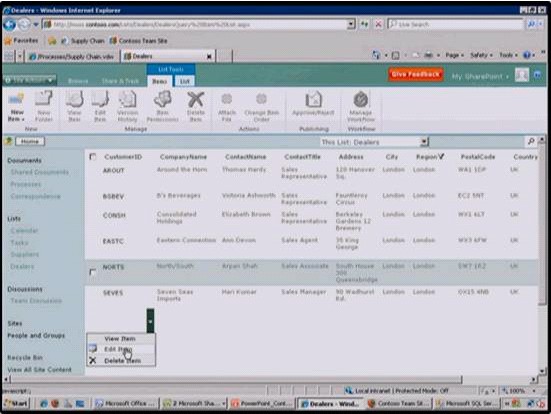Open the Tools menu dropdown
The height and width of the screenshot is (414, 551).
(508, 55)
